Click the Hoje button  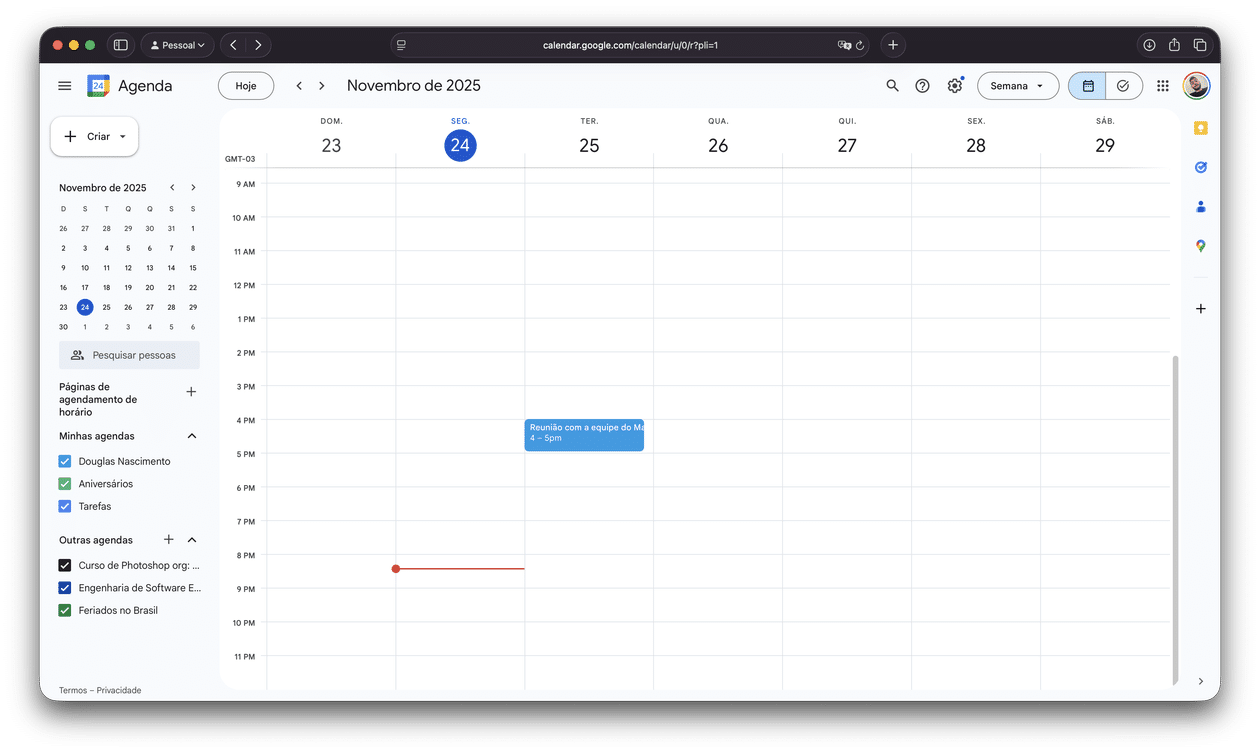[245, 86]
